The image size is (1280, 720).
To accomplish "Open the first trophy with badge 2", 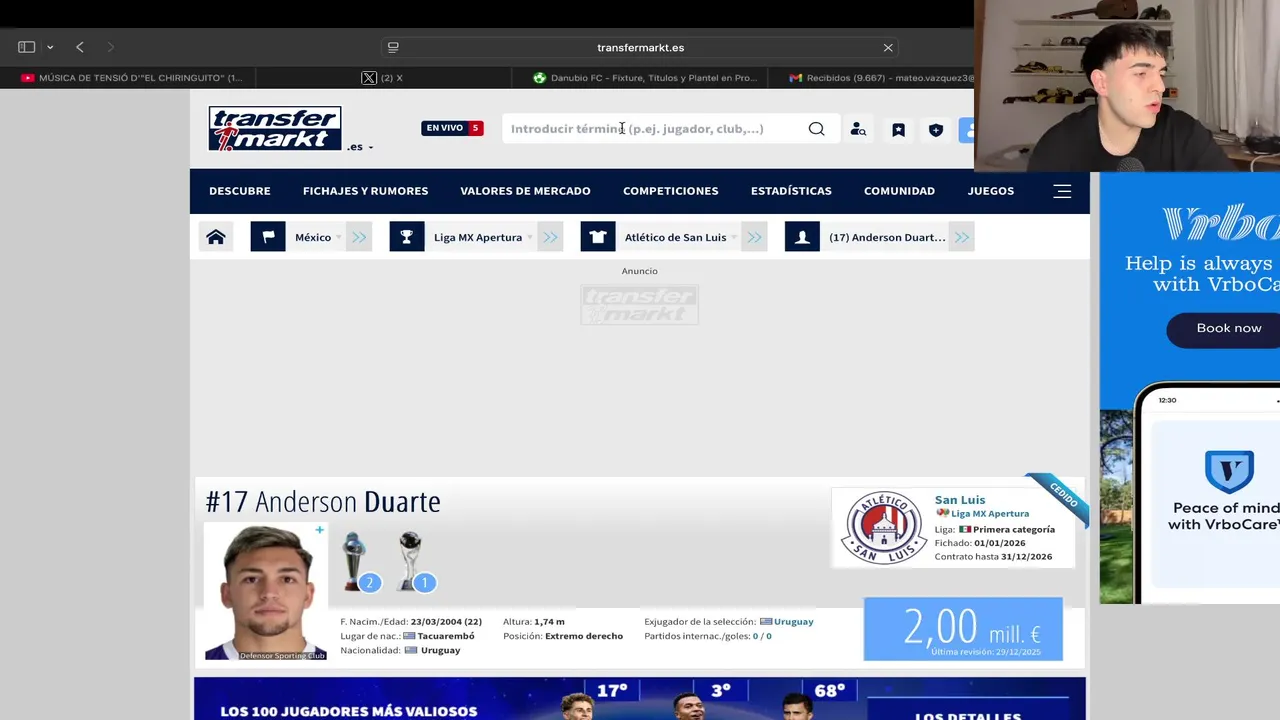I will coord(357,561).
